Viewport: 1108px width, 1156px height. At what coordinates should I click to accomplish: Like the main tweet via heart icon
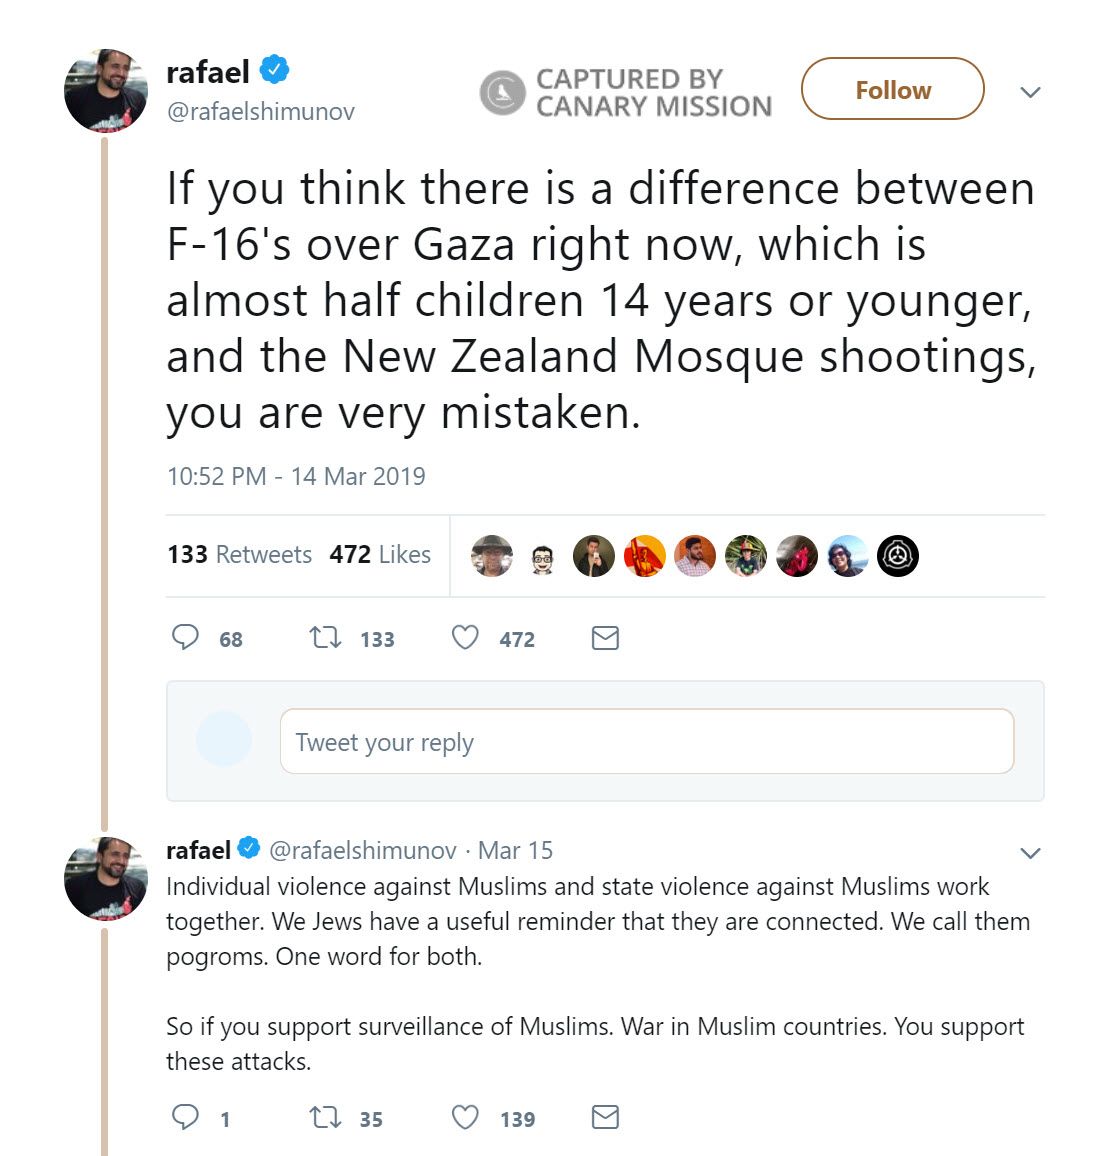[464, 637]
